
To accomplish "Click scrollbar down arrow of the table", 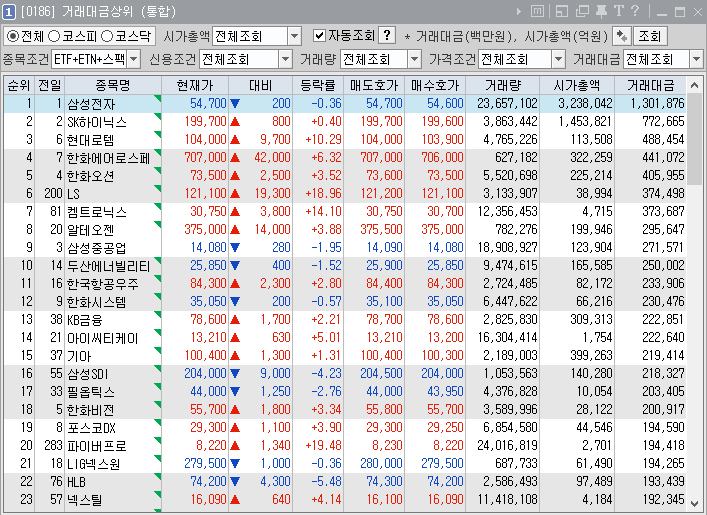I will coord(694,503).
